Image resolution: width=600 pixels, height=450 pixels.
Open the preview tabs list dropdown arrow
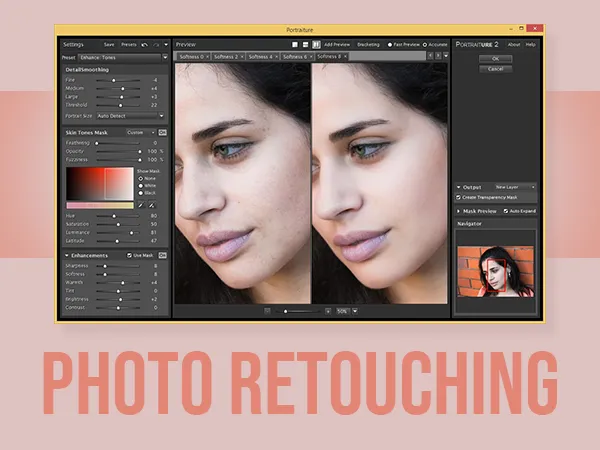point(446,56)
